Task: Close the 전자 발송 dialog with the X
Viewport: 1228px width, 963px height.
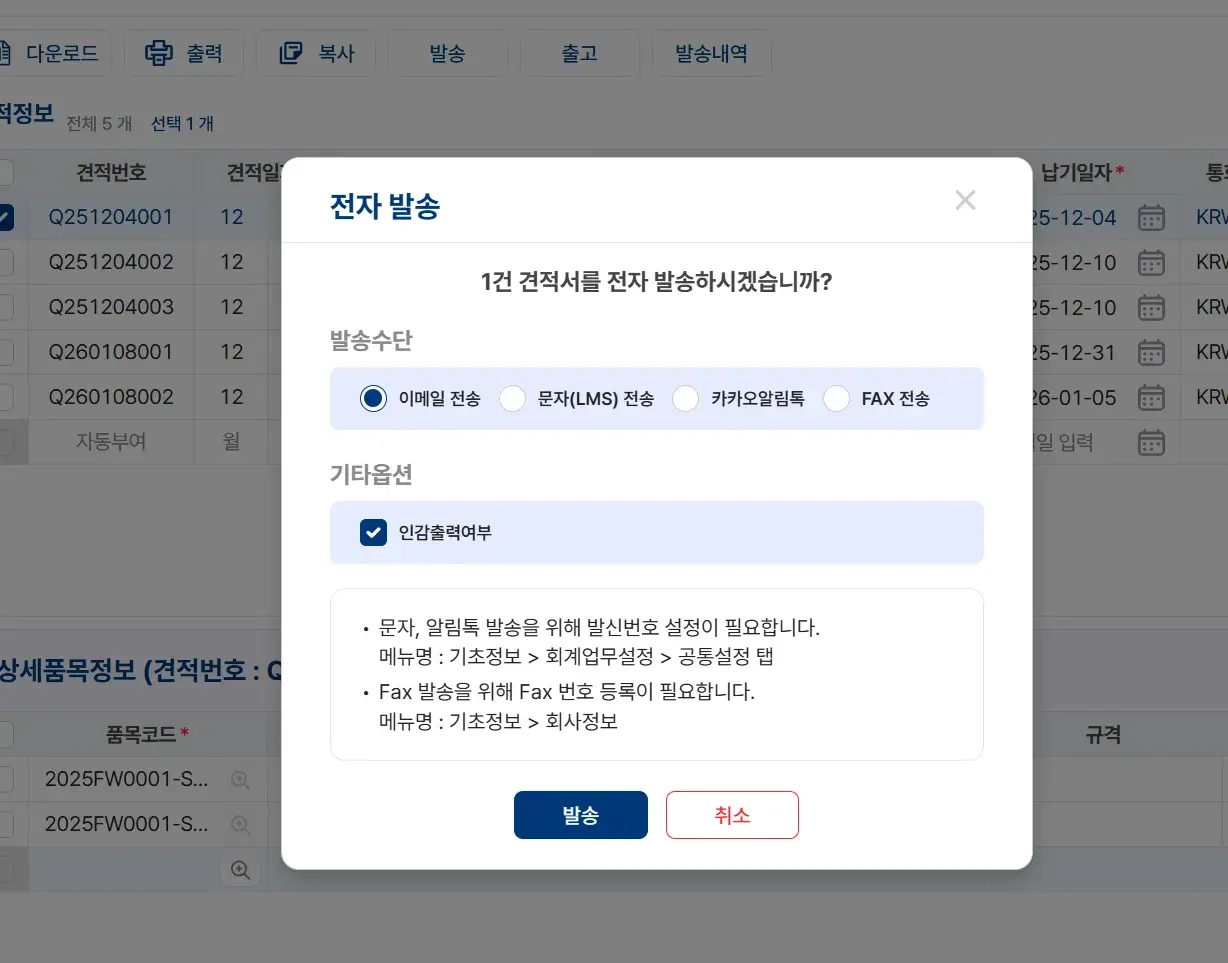Action: click(x=964, y=199)
